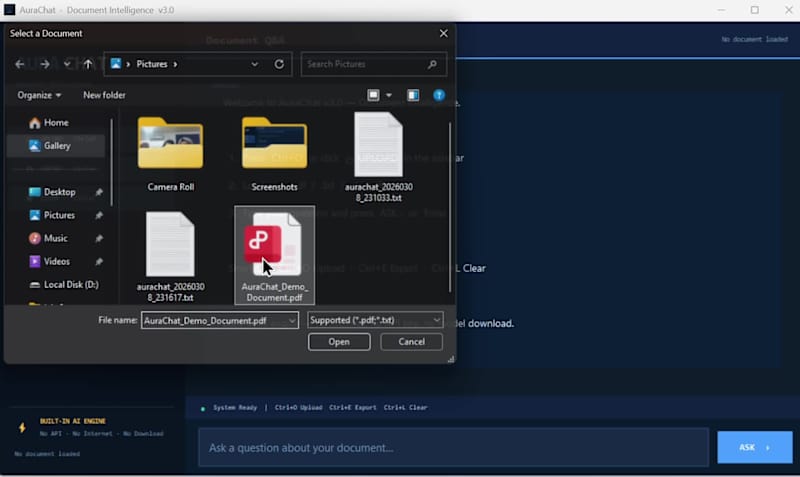This screenshot has height=477, width=800.
Task: Click No document loaded in header
Action: [755, 39]
